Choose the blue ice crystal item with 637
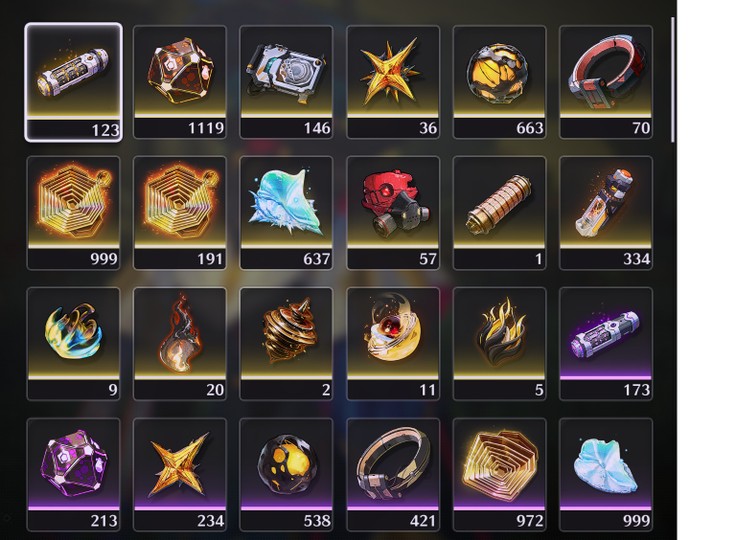This screenshot has width=736, height=540. [286, 213]
